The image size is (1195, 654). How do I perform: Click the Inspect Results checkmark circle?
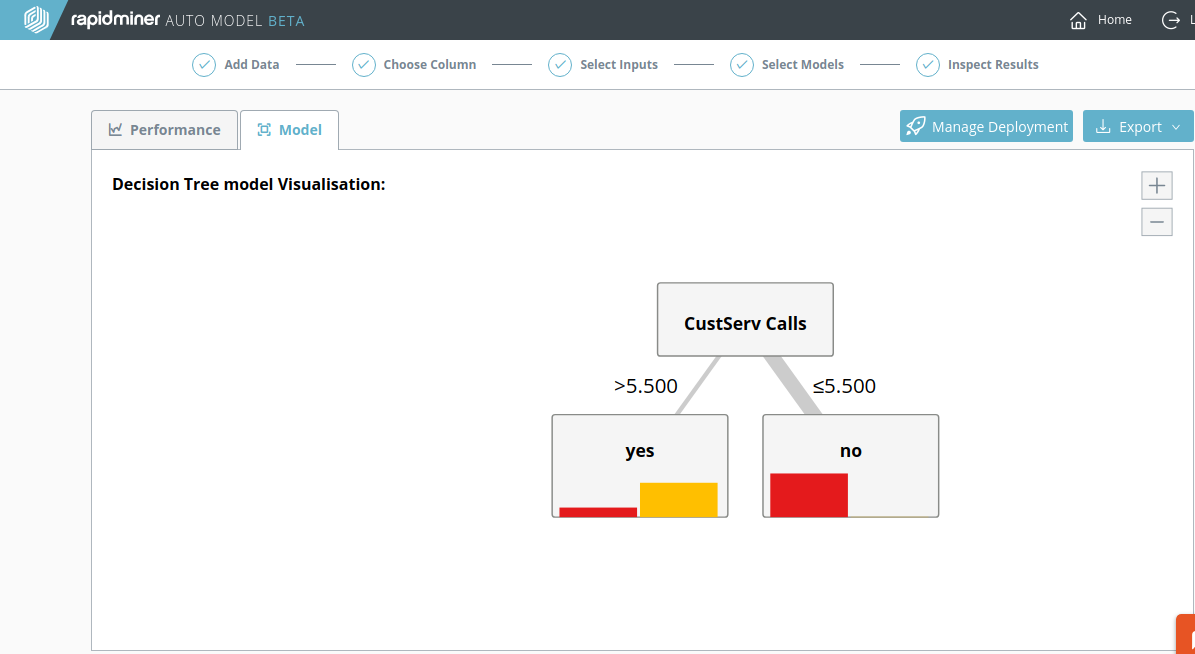pos(928,65)
